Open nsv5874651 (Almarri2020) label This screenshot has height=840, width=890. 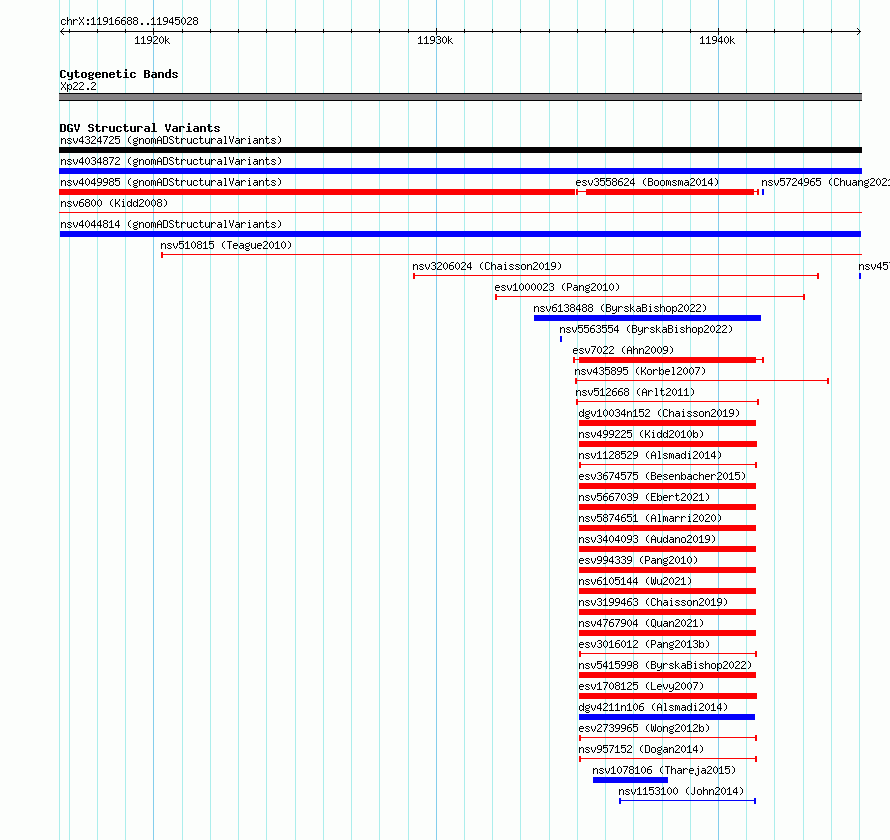pyautogui.click(x=650, y=518)
